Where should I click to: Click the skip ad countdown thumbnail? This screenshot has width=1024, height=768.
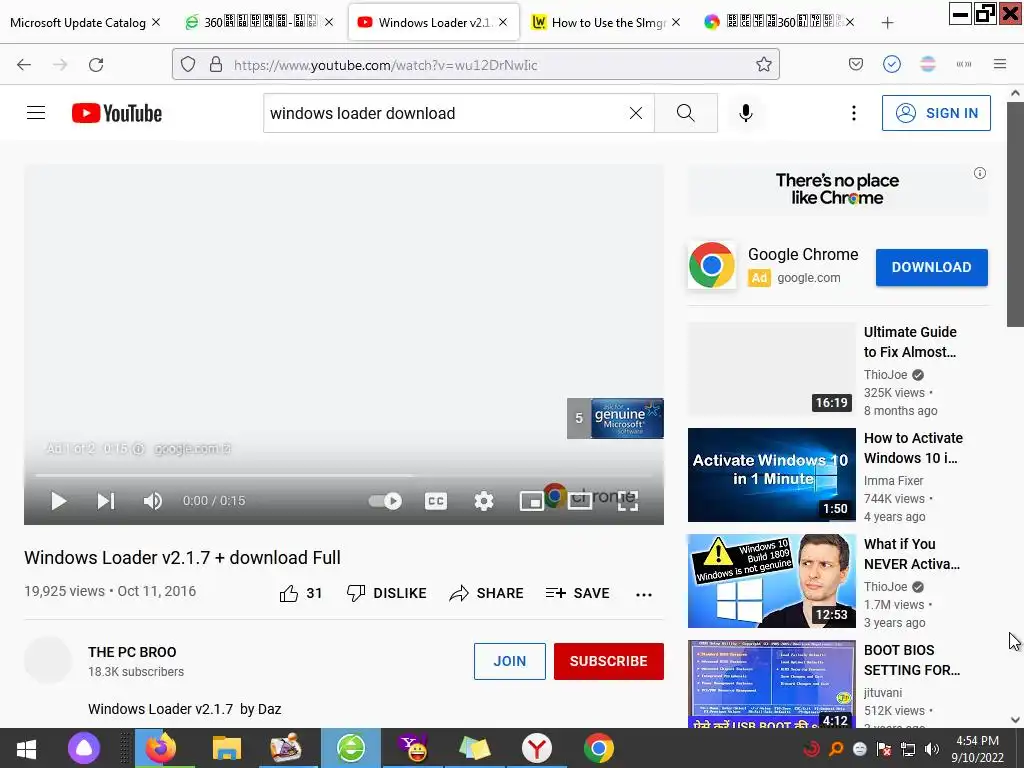615,418
